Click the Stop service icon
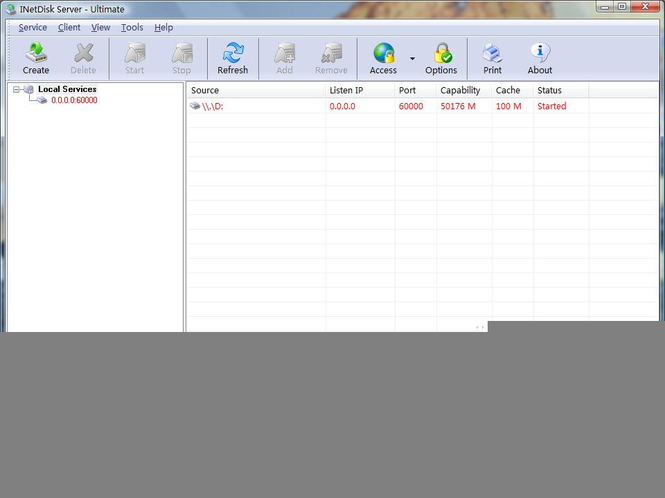 click(x=182, y=53)
